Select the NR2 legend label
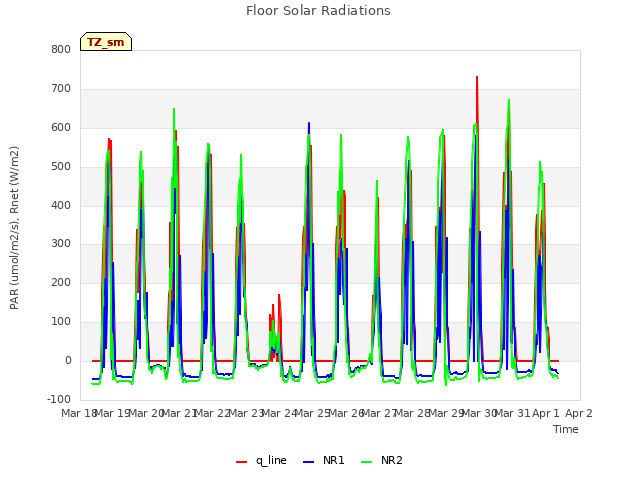 [391, 460]
